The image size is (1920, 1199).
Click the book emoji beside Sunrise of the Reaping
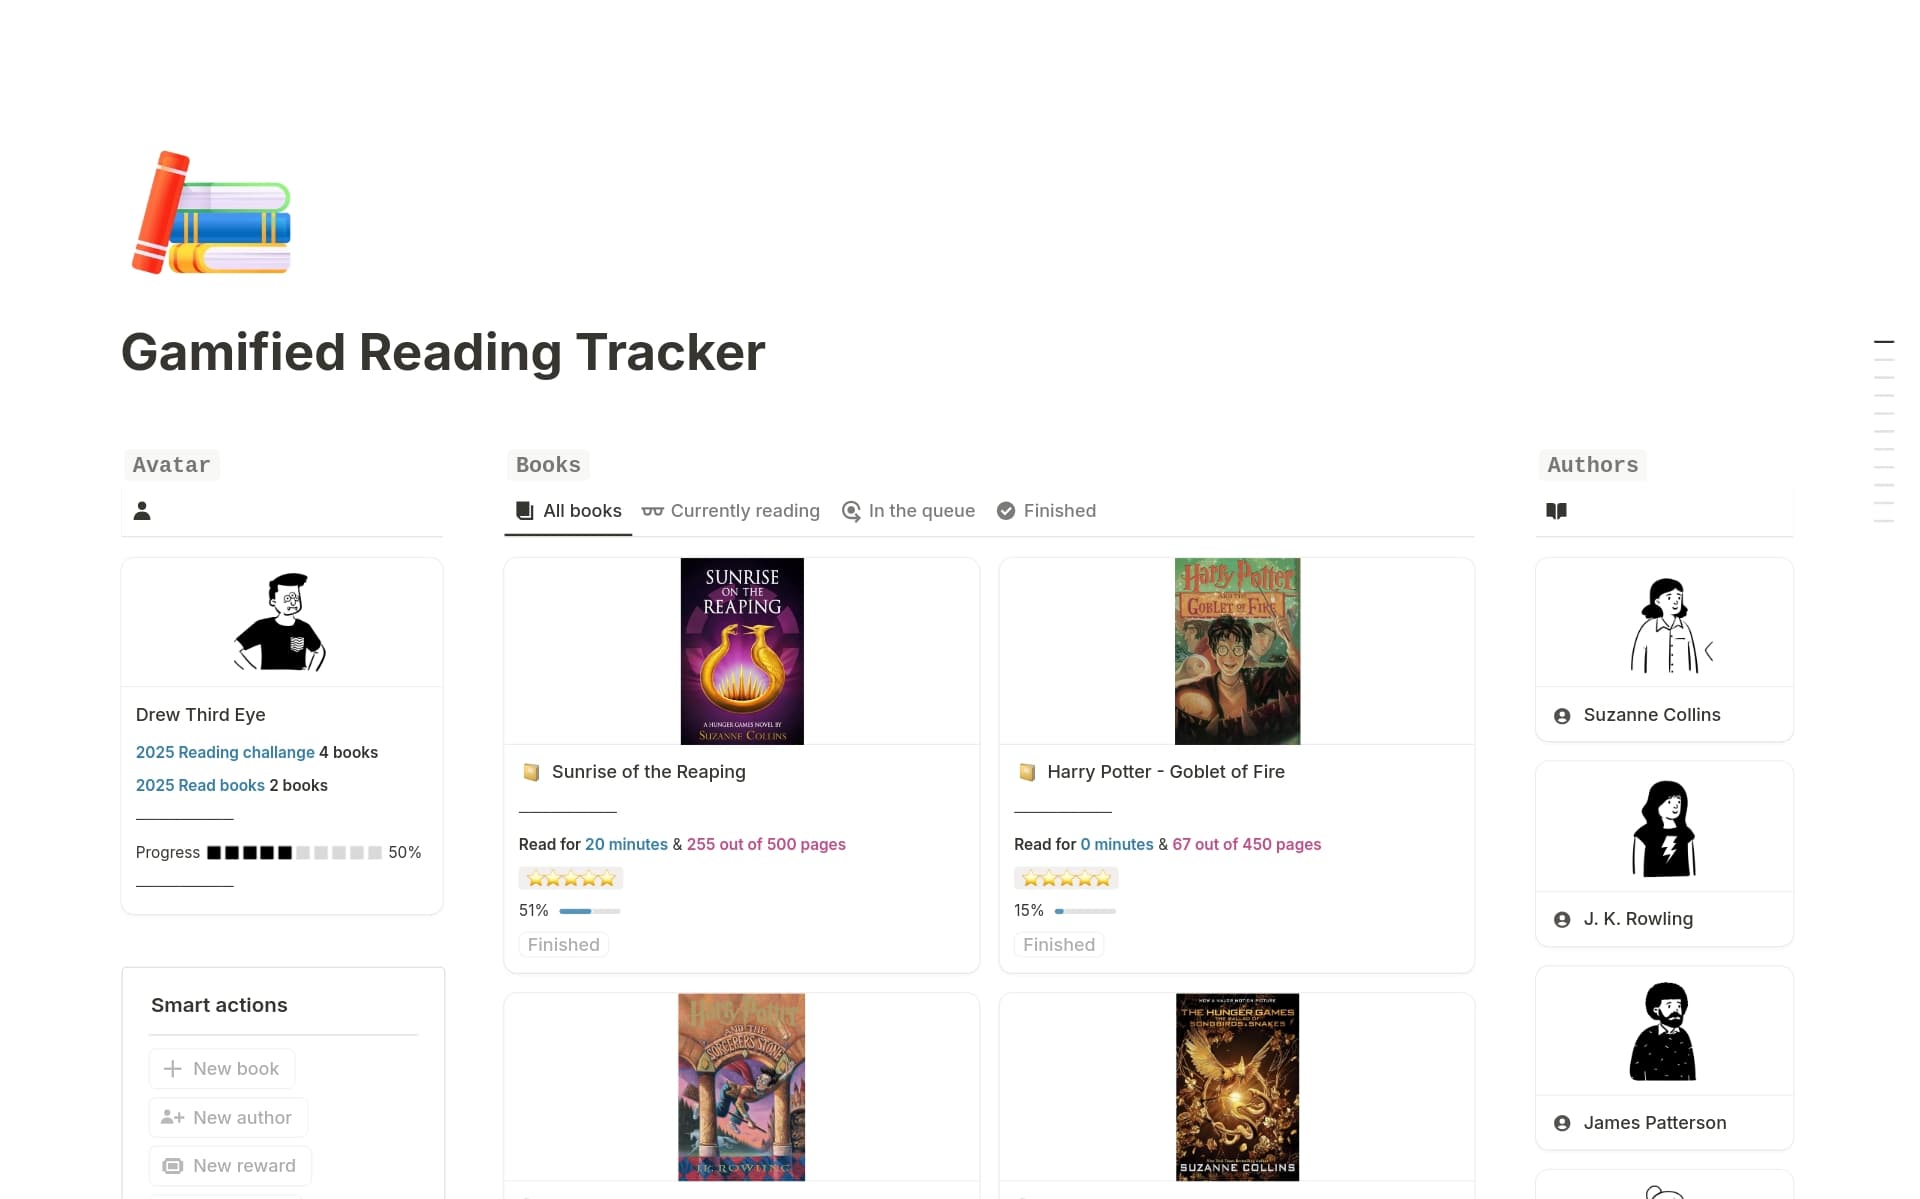click(x=531, y=771)
